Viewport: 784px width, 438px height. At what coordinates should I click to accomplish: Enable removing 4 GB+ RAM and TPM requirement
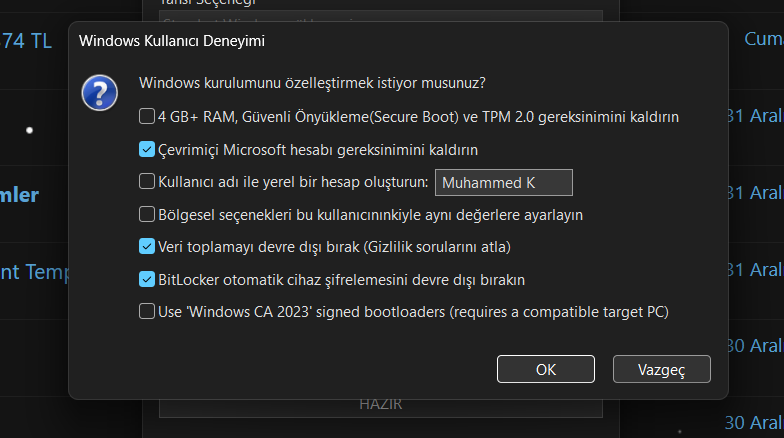[x=146, y=116]
